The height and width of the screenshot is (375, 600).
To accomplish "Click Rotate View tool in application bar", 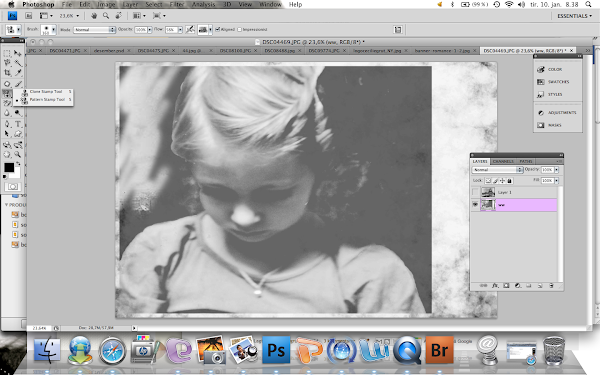I will (x=119, y=16).
